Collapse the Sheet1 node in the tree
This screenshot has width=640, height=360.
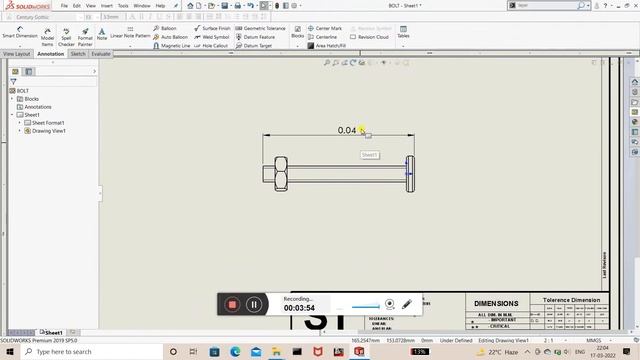[x=12, y=115]
